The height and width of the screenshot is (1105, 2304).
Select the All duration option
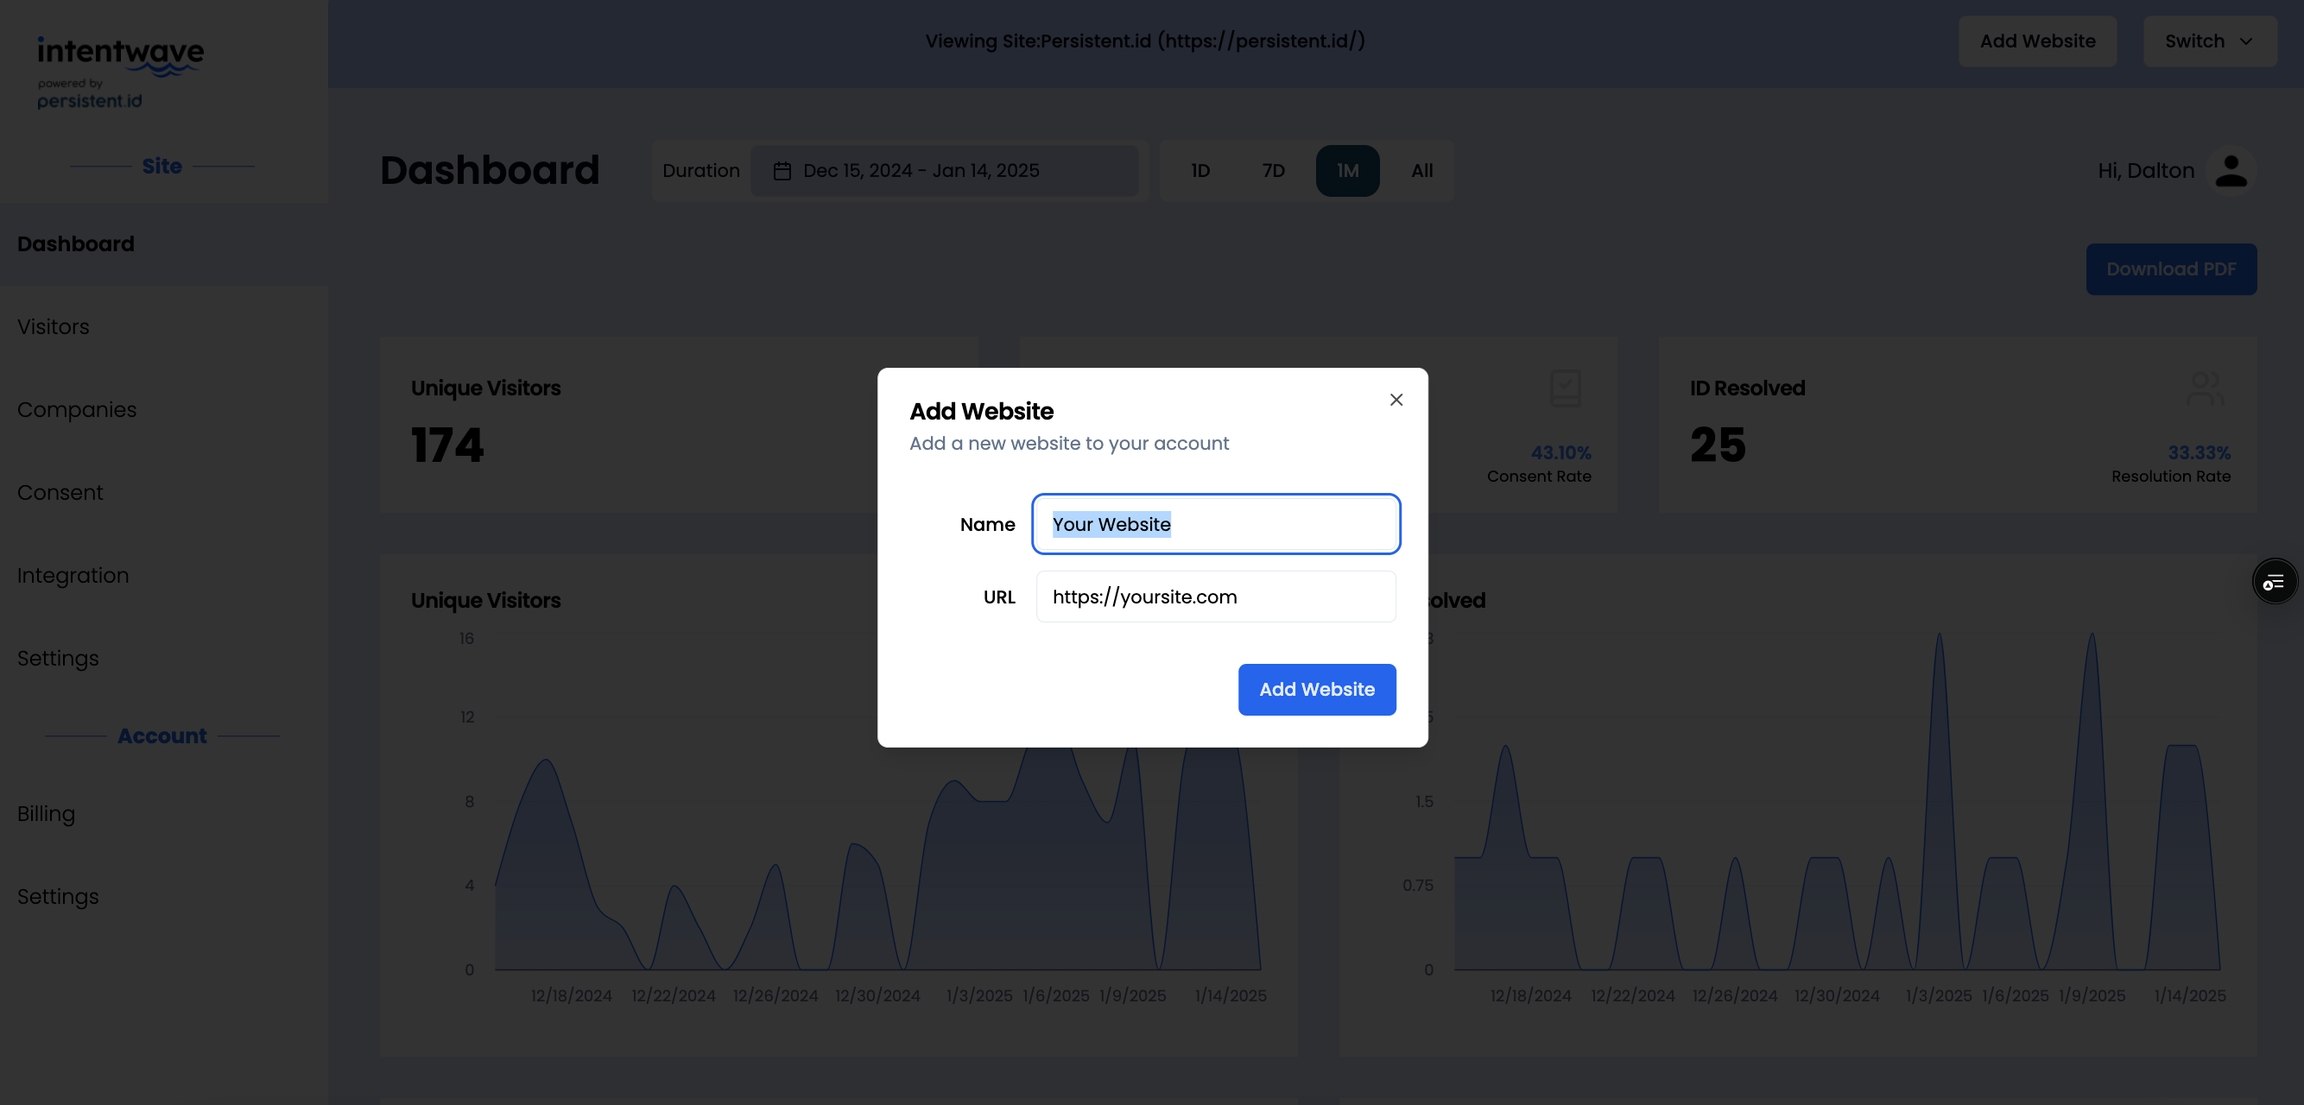pos(1421,171)
